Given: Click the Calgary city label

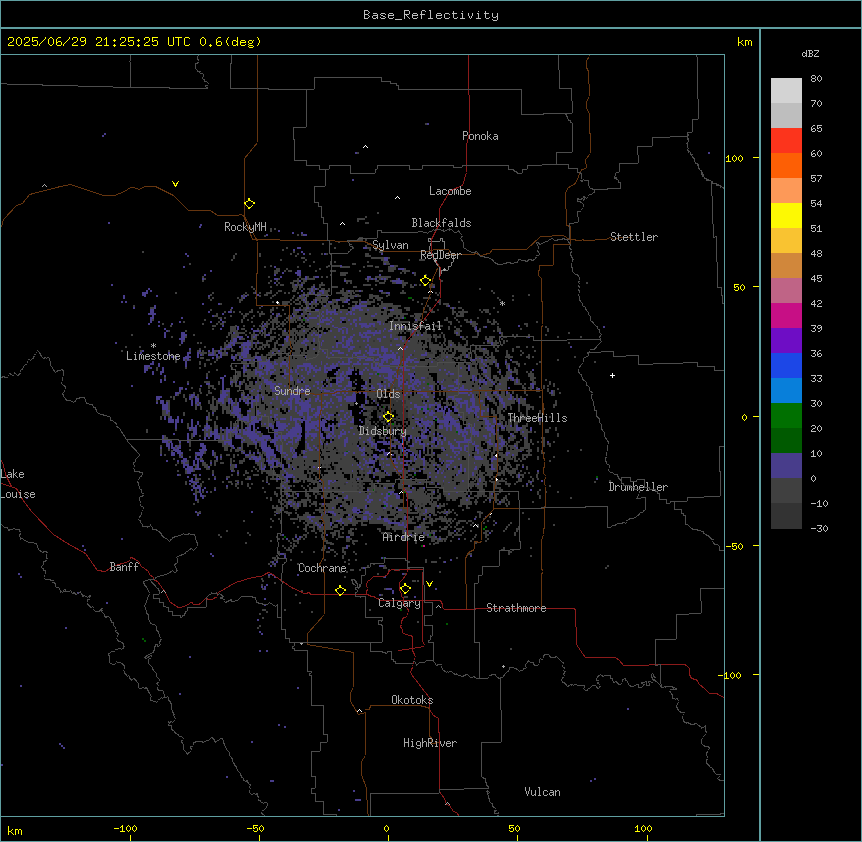Looking at the screenshot, I should [x=399, y=603].
